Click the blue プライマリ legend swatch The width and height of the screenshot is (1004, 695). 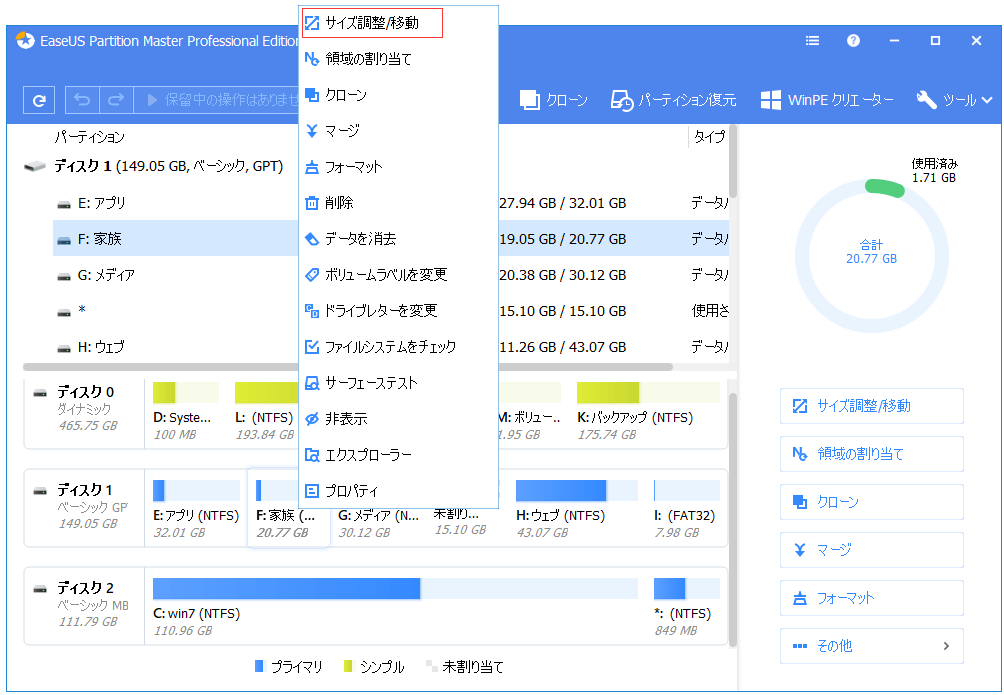click(x=259, y=666)
